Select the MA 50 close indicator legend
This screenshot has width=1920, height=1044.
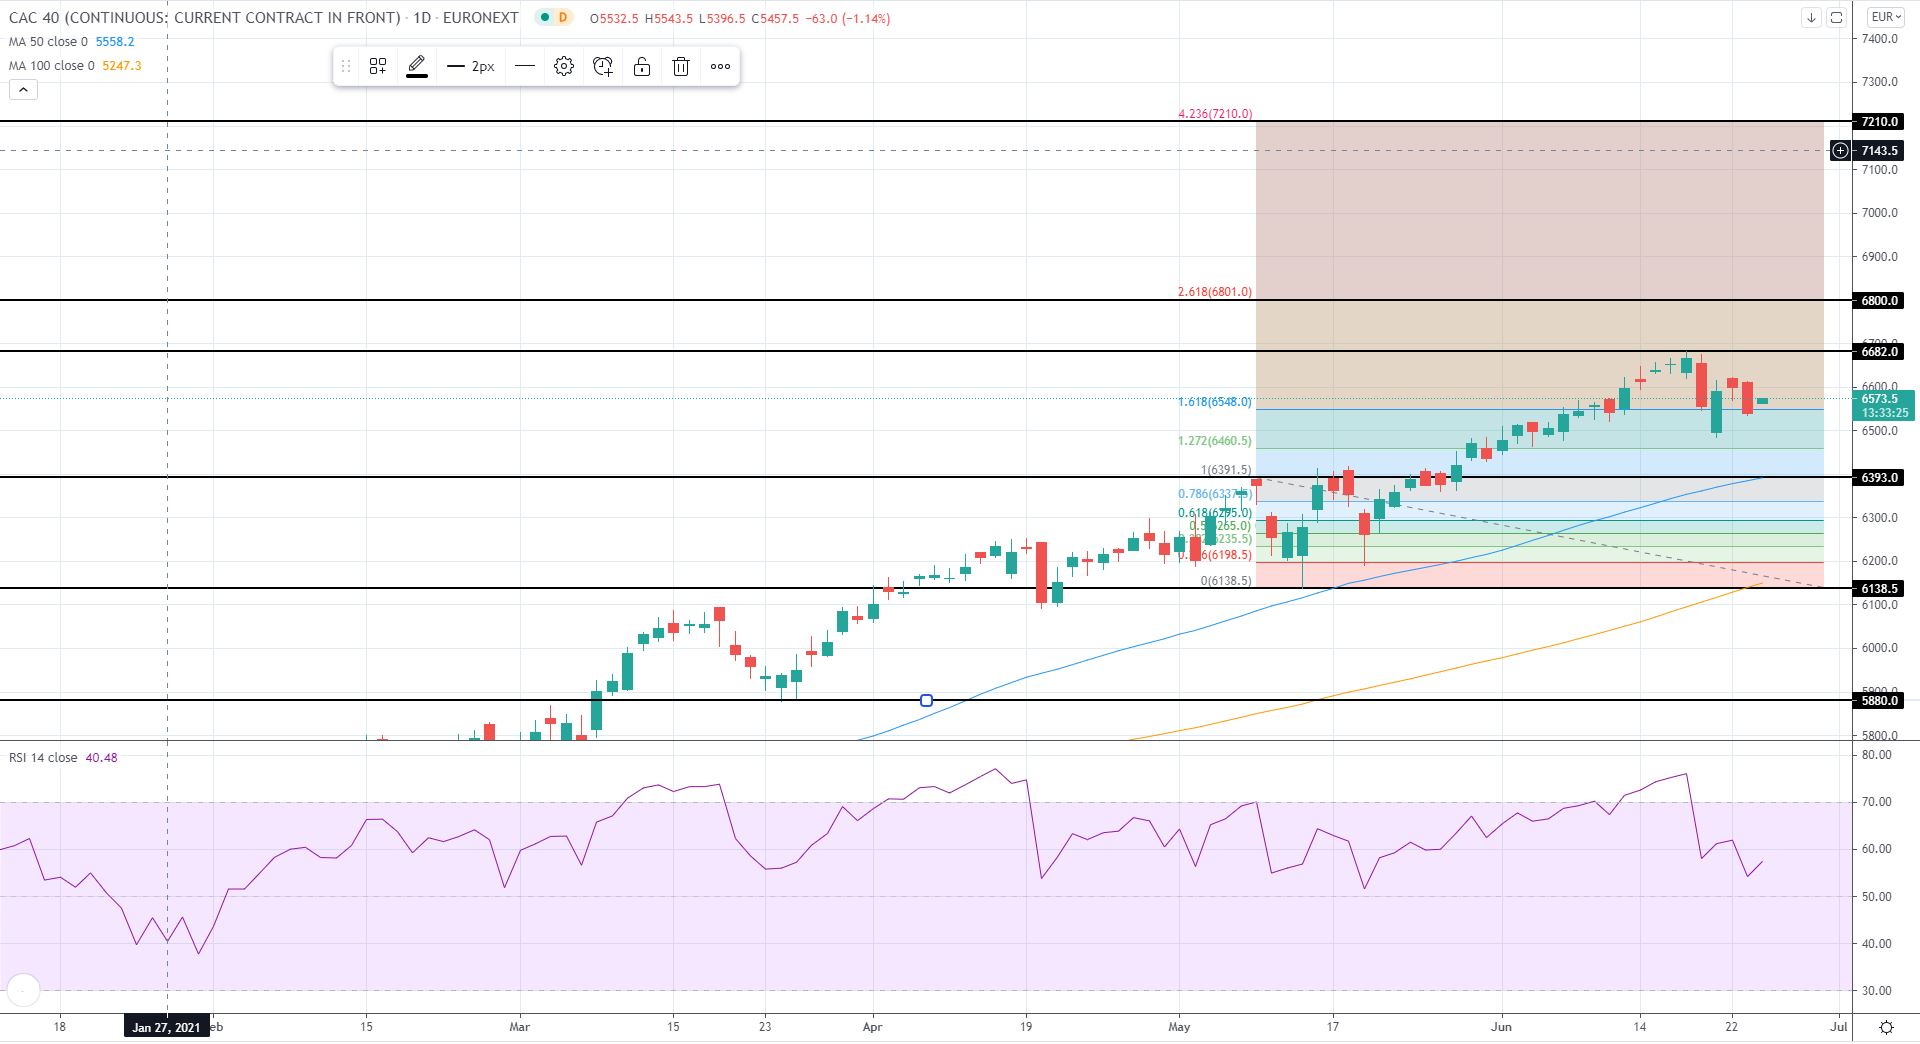coord(48,42)
